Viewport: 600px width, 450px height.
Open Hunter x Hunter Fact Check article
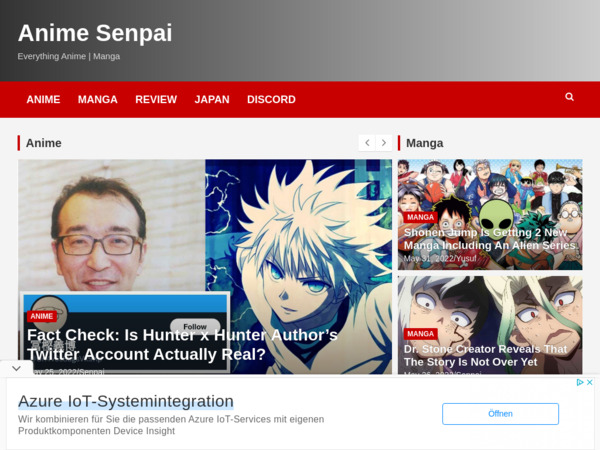point(182,344)
